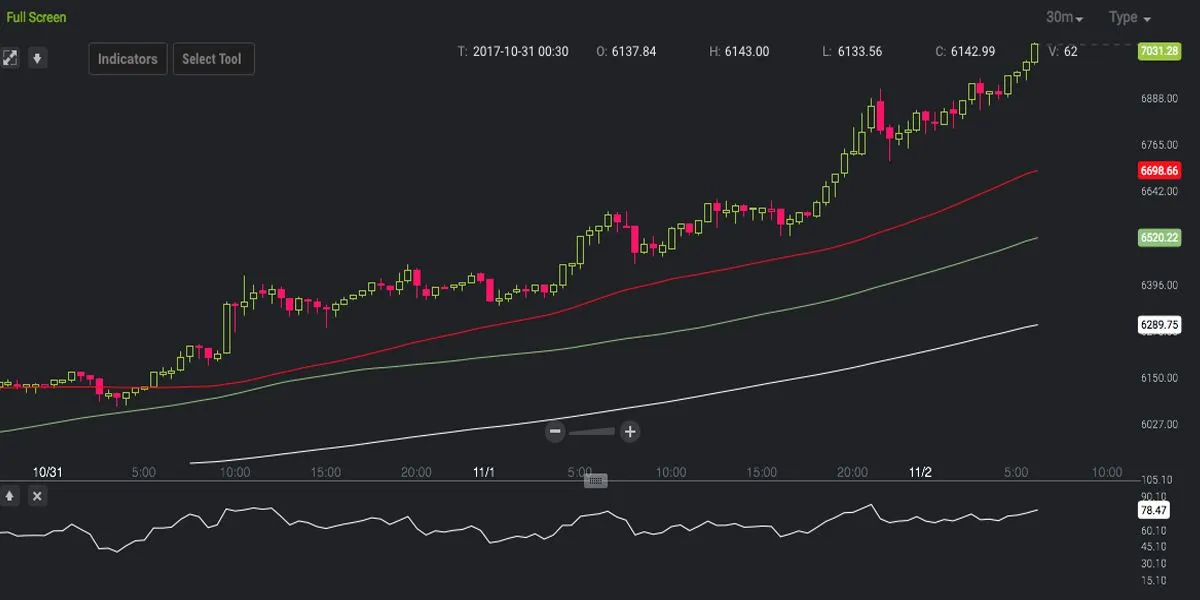This screenshot has height=600, width=1200.
Task: Open the Select Tool button
Action: pos(212,59)
